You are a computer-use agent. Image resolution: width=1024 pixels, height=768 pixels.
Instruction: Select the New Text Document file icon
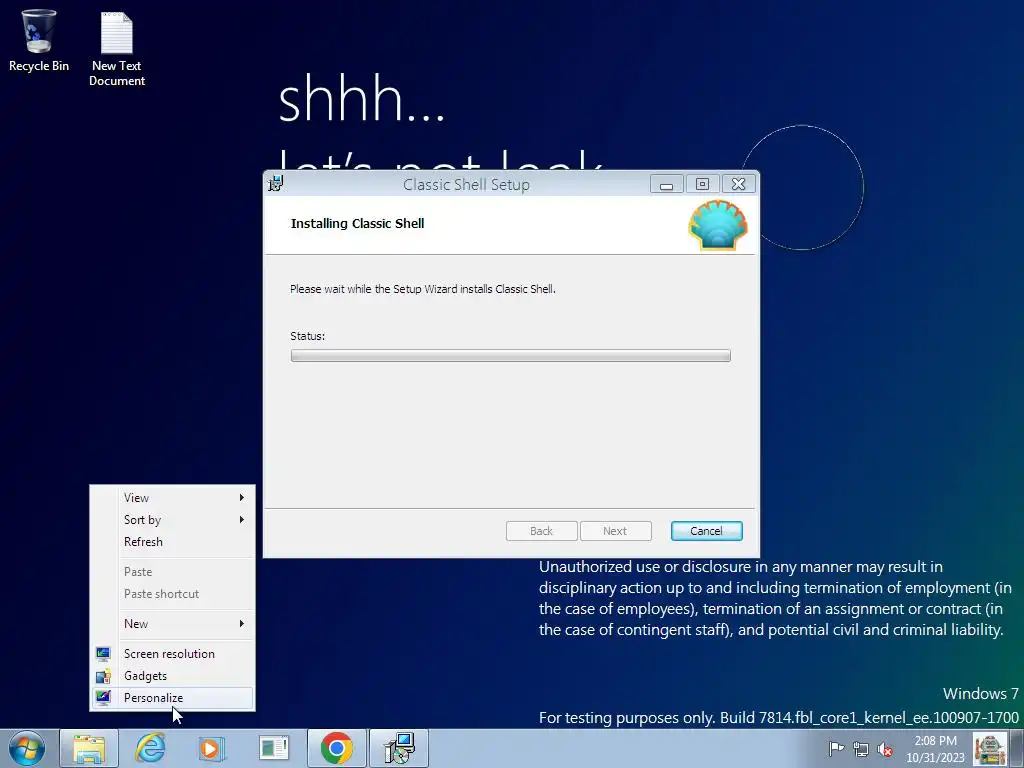(x=117, y=48)
